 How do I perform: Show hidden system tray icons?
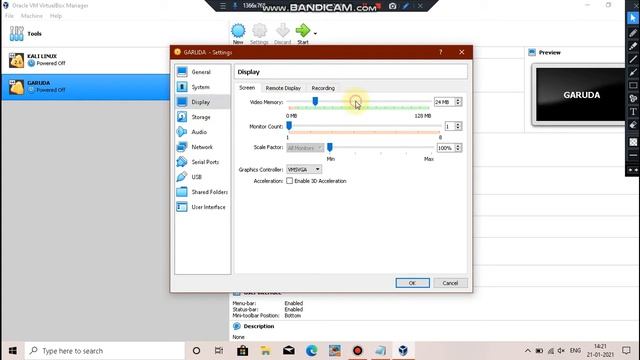527,351
